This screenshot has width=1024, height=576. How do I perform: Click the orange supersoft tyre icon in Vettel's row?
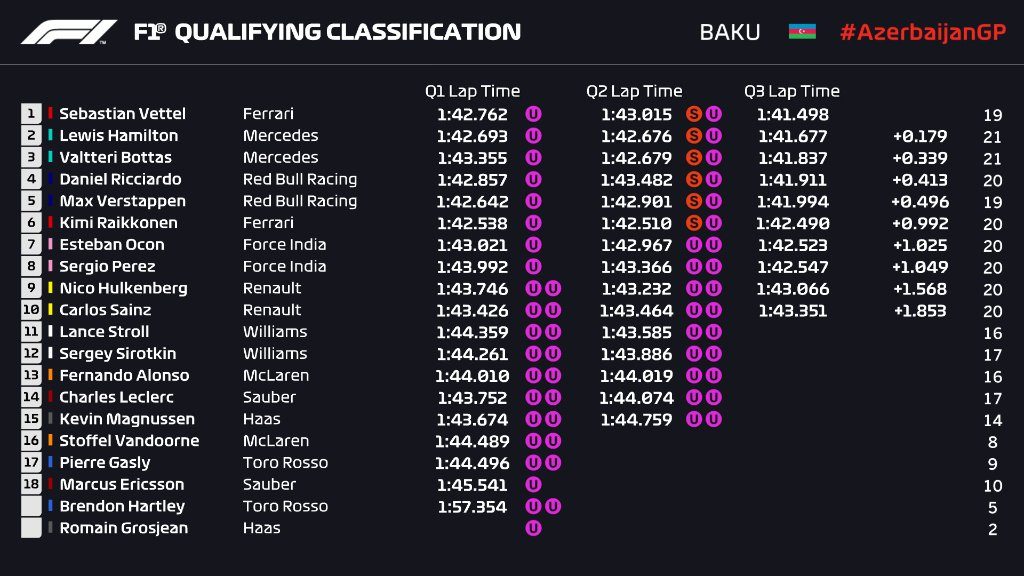tap(693, 114)
